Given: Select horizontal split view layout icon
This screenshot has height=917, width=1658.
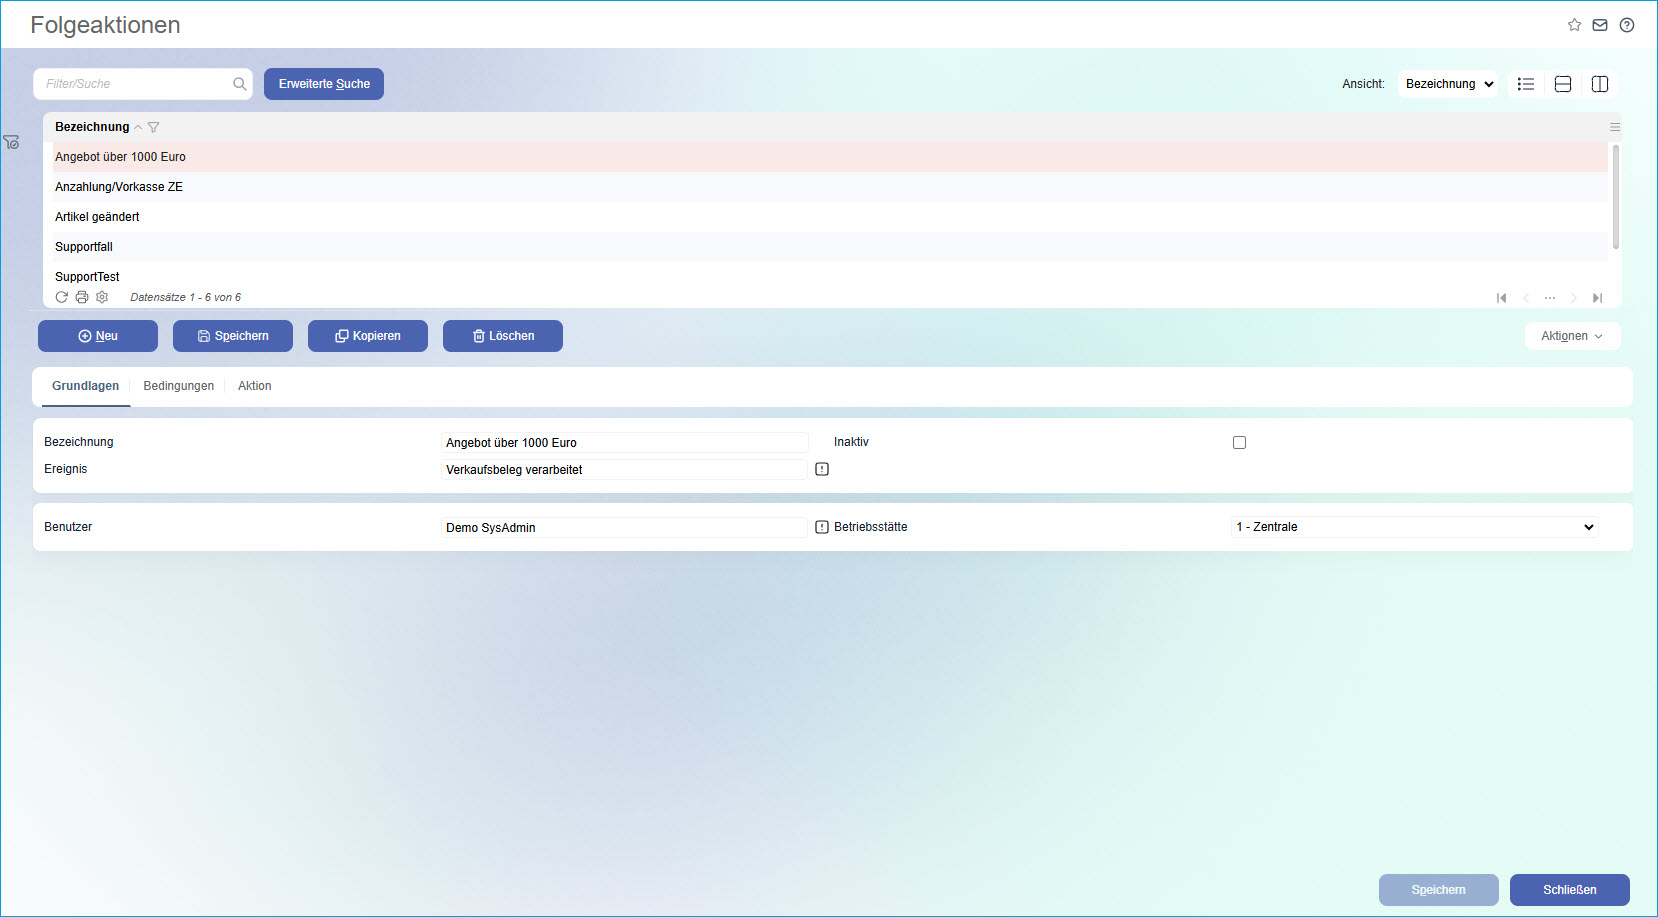Looking at the screenshot, I should [1563, 84].
